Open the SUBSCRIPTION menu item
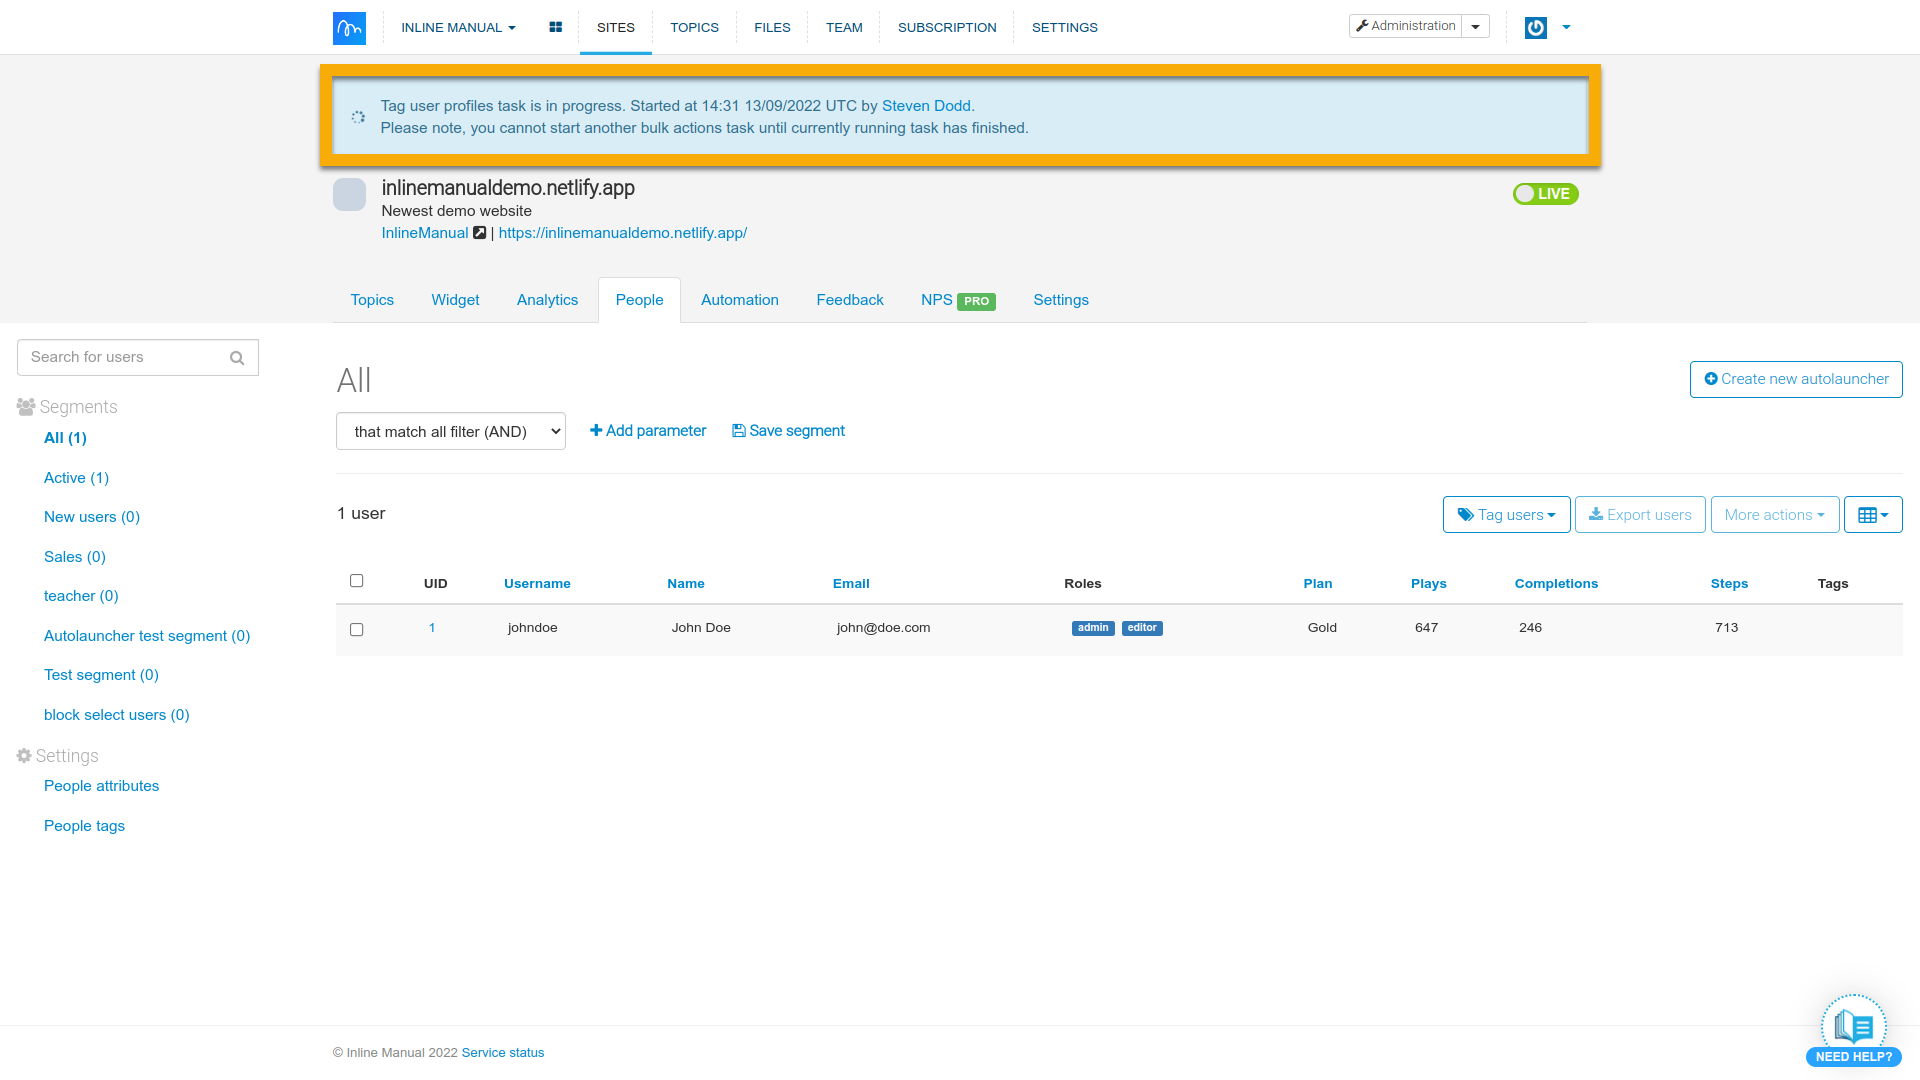 [946, 27]
